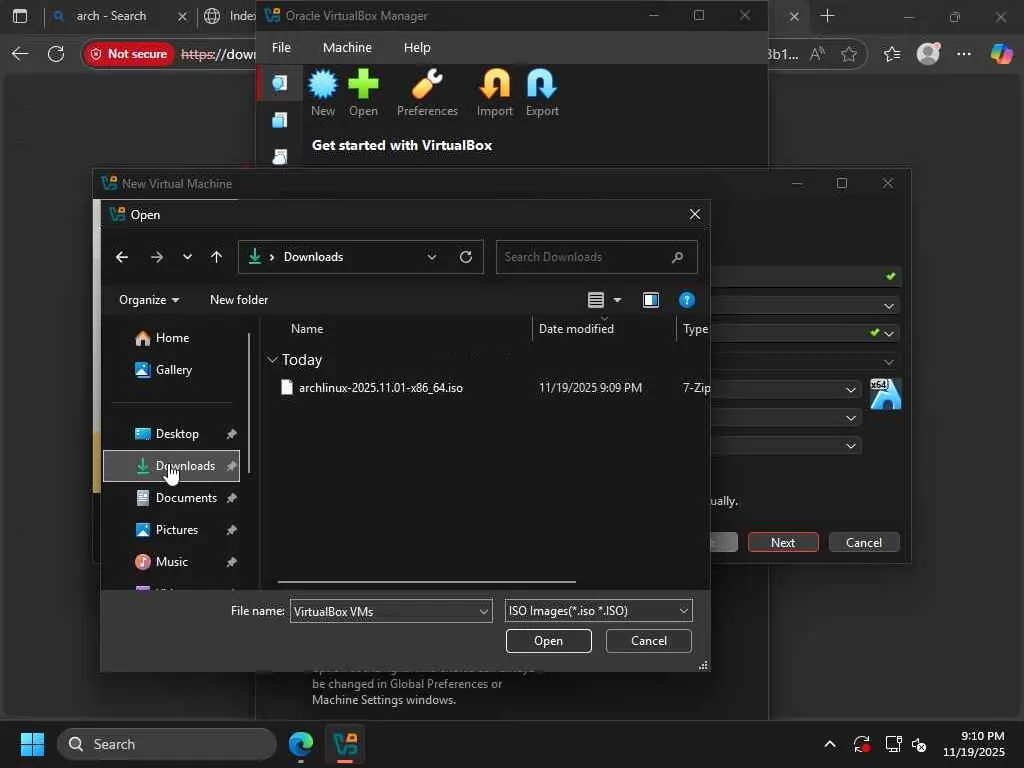1024x768 pixels.
Task: Open help in the file dialog
Action: point(686,300)
